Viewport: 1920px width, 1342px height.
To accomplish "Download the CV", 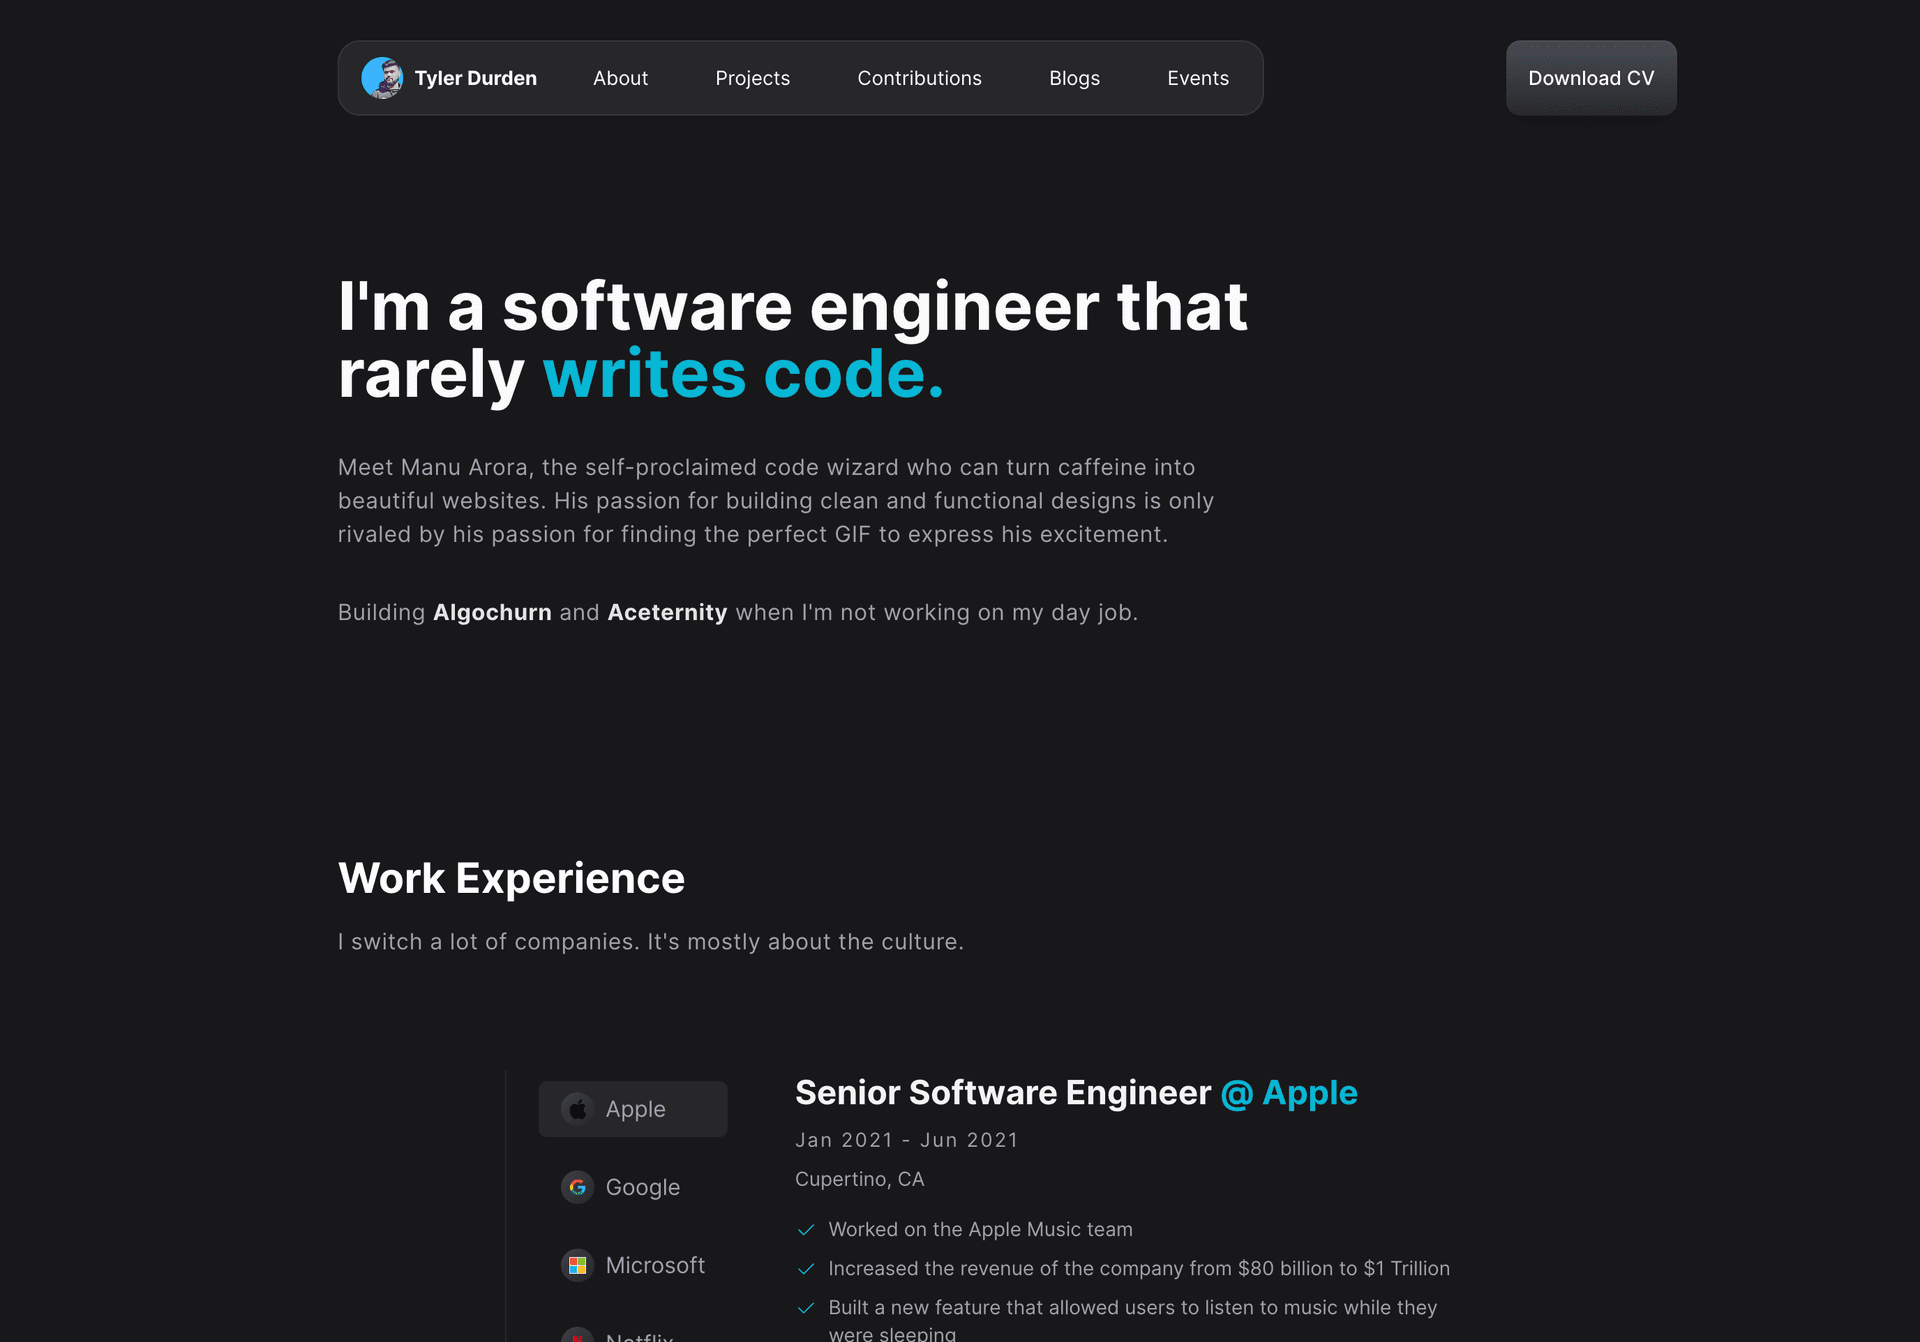I will [x=1591, y=78].
